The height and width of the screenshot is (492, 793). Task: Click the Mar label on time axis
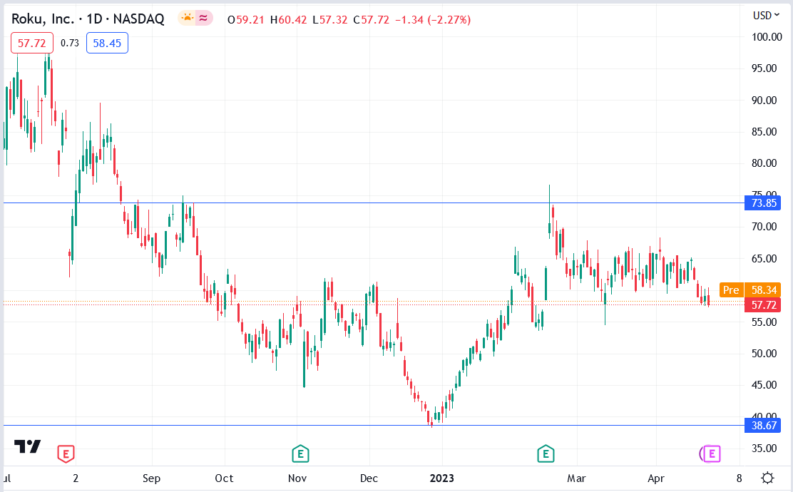(x=576, y=478)
